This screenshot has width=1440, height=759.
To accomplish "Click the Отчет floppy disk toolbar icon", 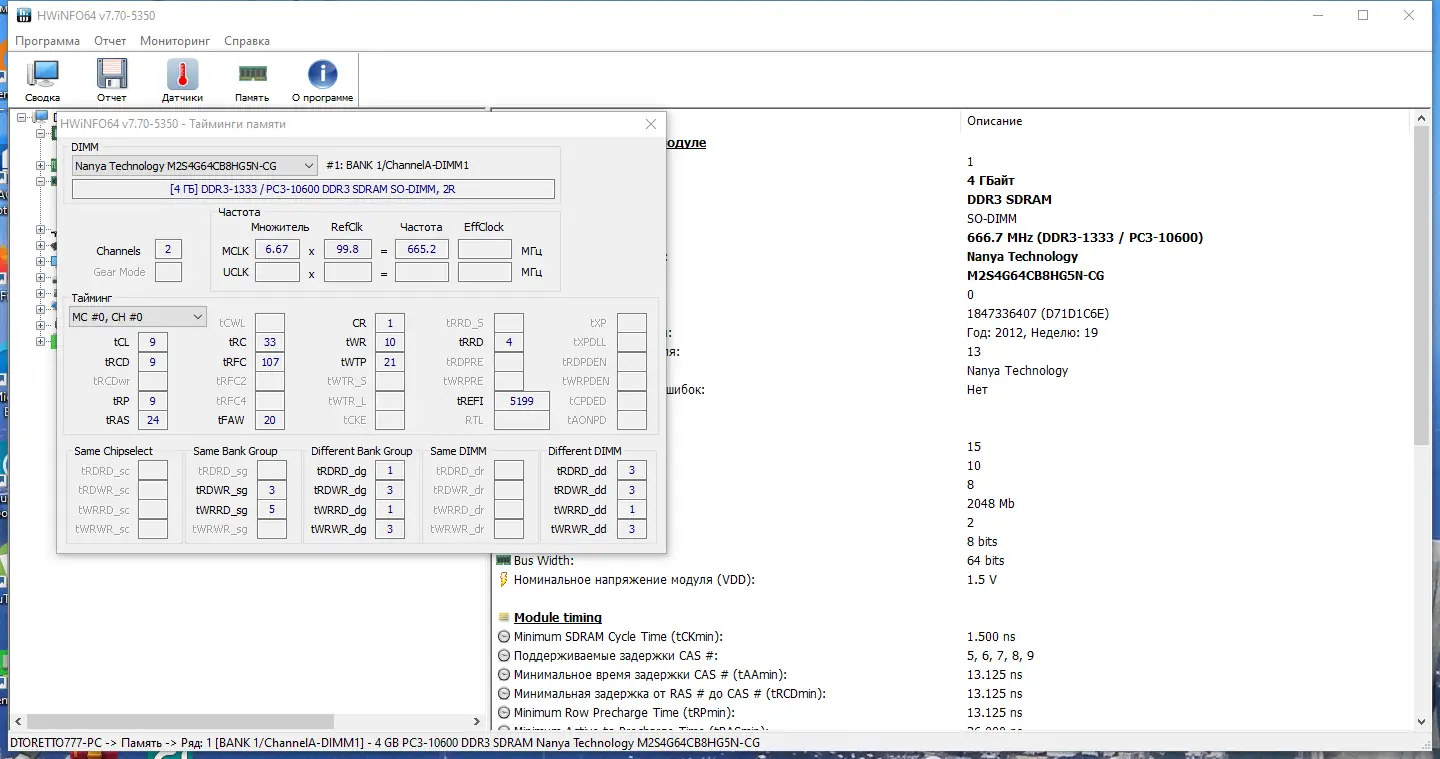I will pyautogui.click(x=111, y=80).
